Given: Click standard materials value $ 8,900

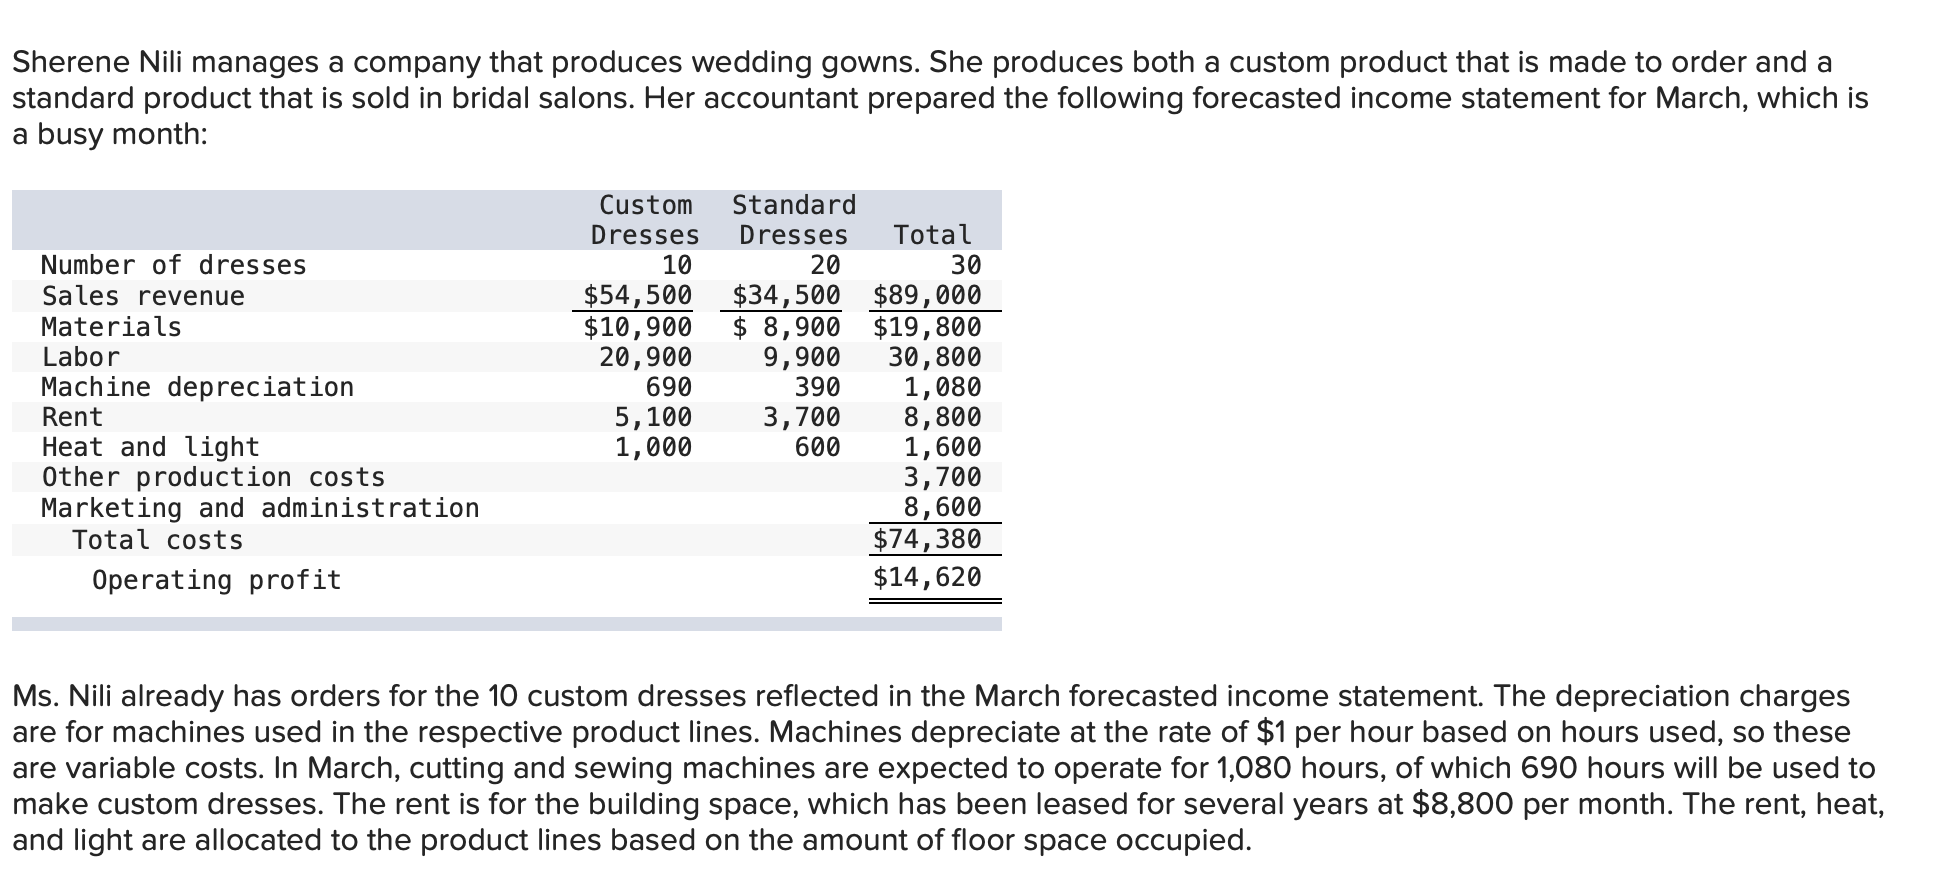Looking at the screenshot, I should click(786, 327).
